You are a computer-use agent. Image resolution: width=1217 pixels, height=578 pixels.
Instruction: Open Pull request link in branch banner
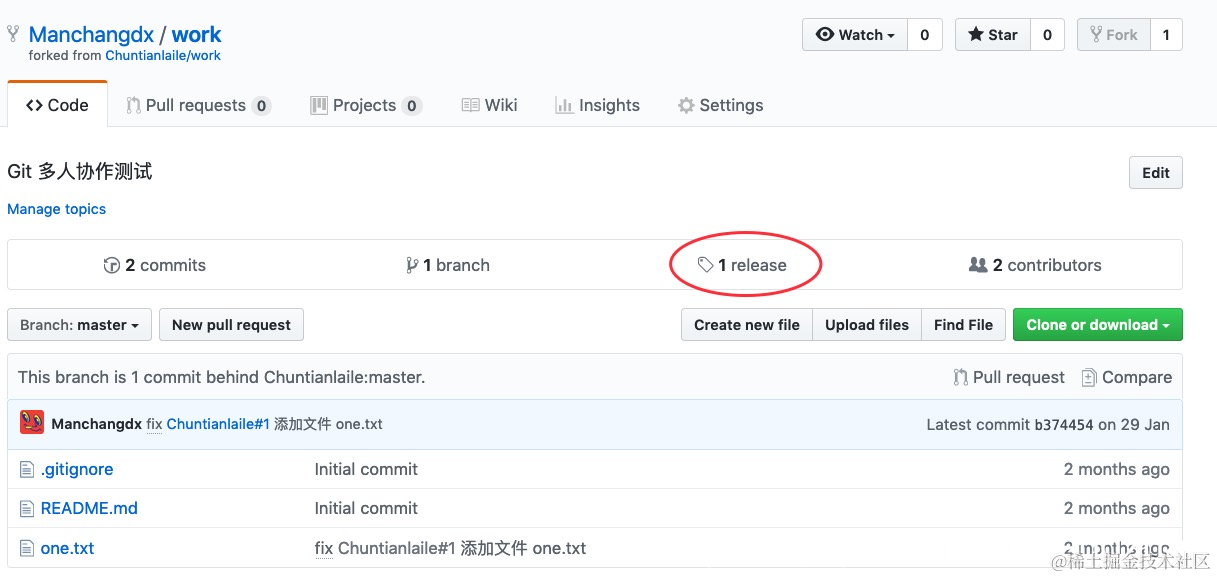[x=1009, y=377]
